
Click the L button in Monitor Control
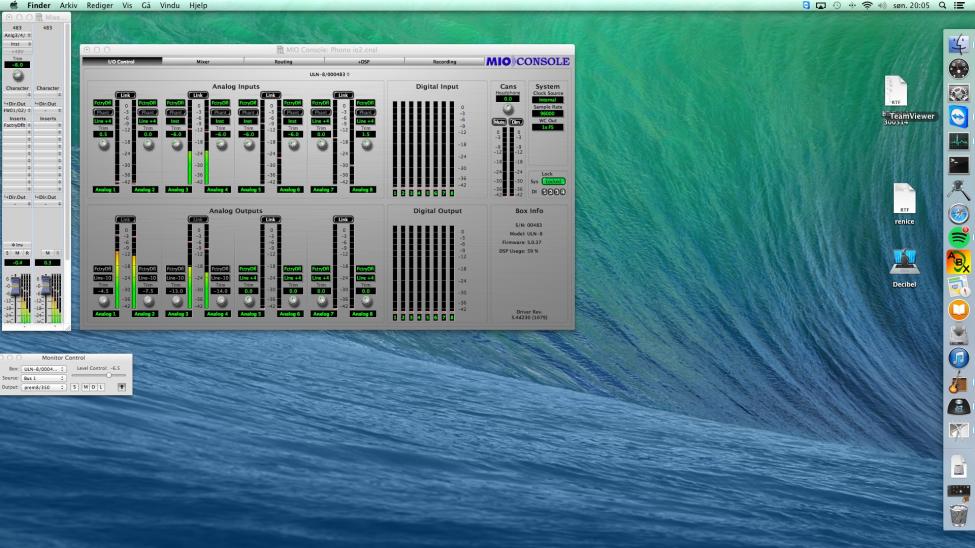[x=101, y=387]
